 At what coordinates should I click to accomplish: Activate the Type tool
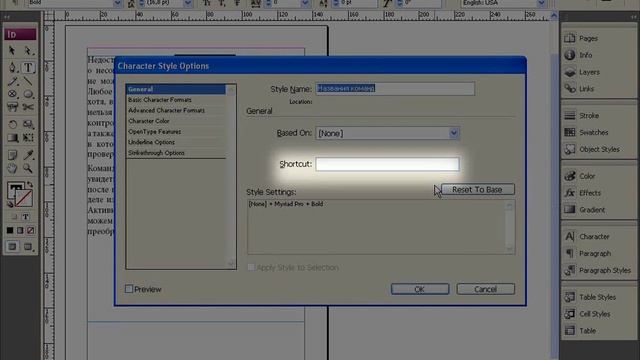(x=28, y=67)
